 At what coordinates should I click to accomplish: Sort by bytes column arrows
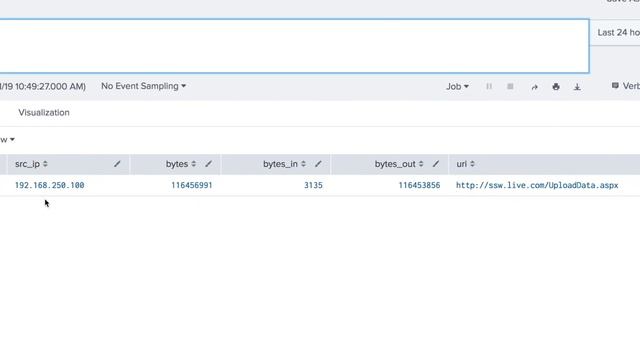[193, 164]
